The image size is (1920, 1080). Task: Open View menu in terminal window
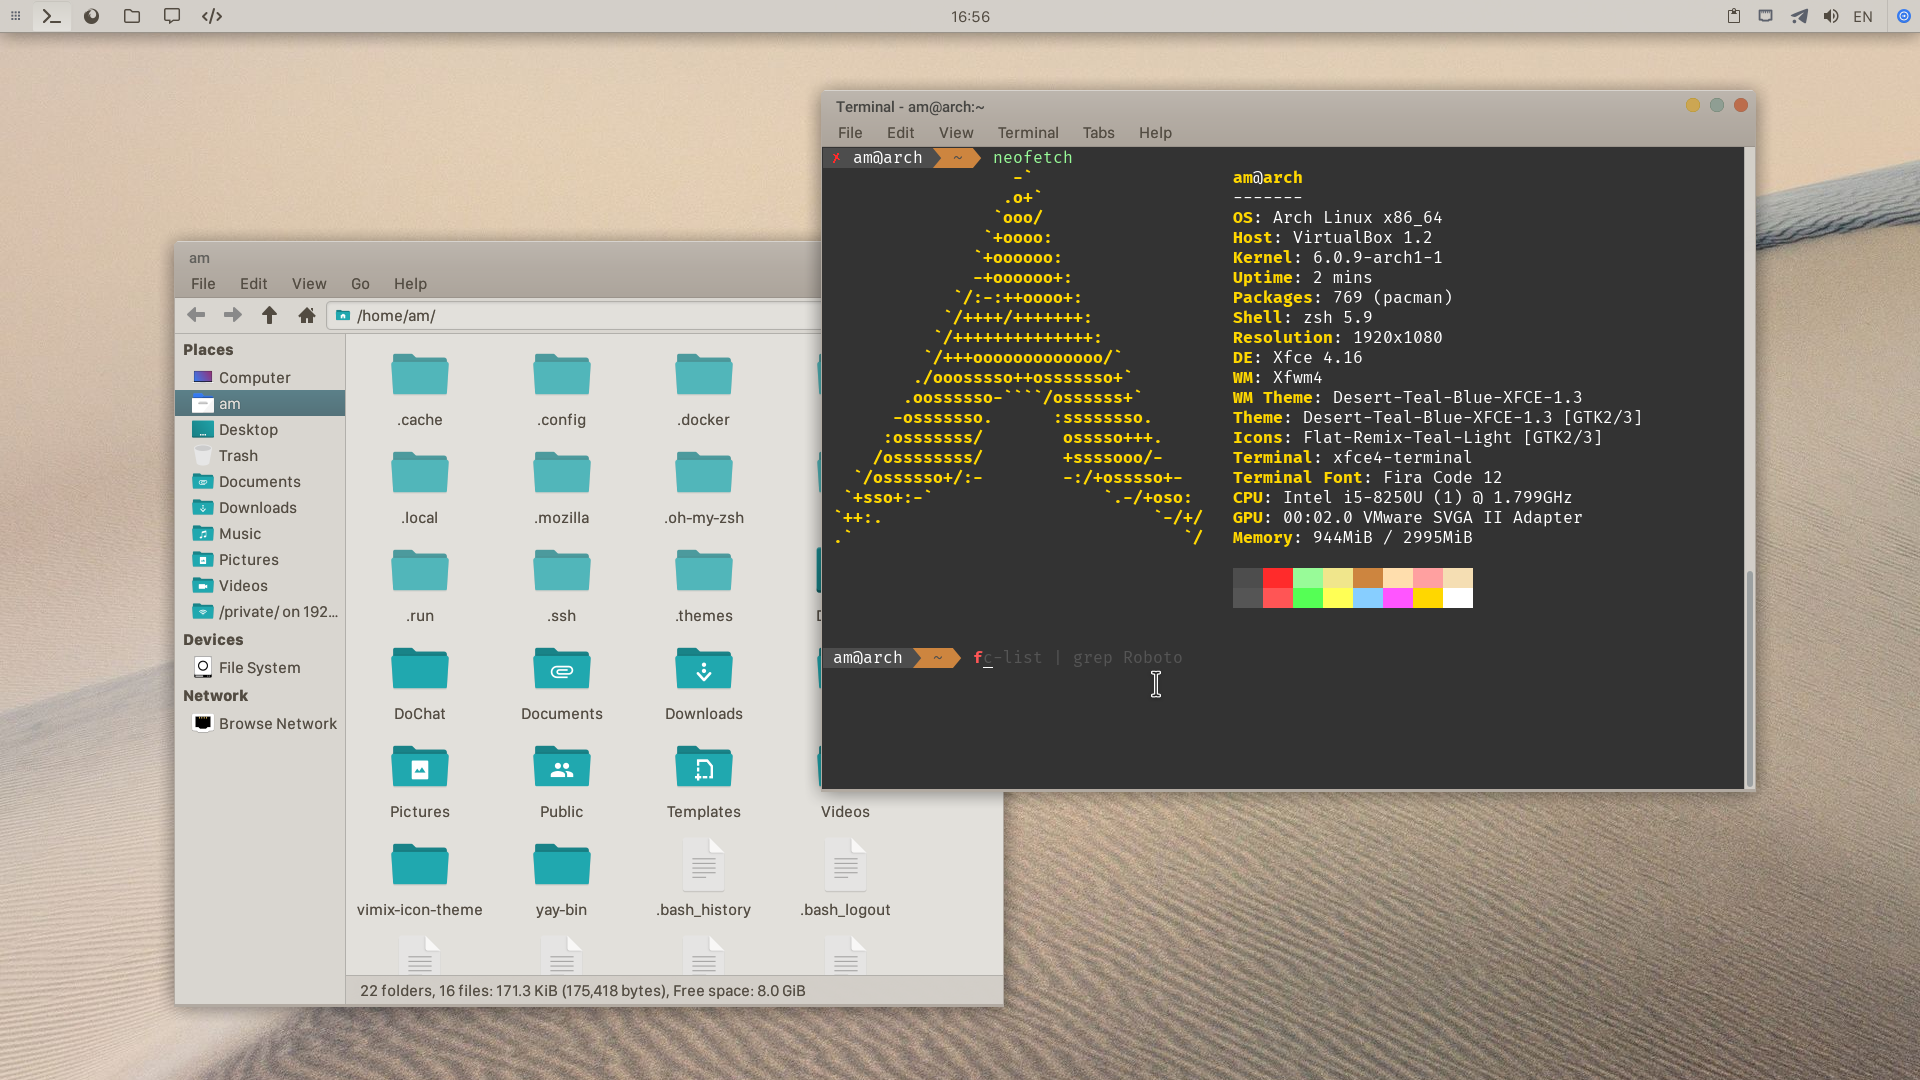point(956,132)
